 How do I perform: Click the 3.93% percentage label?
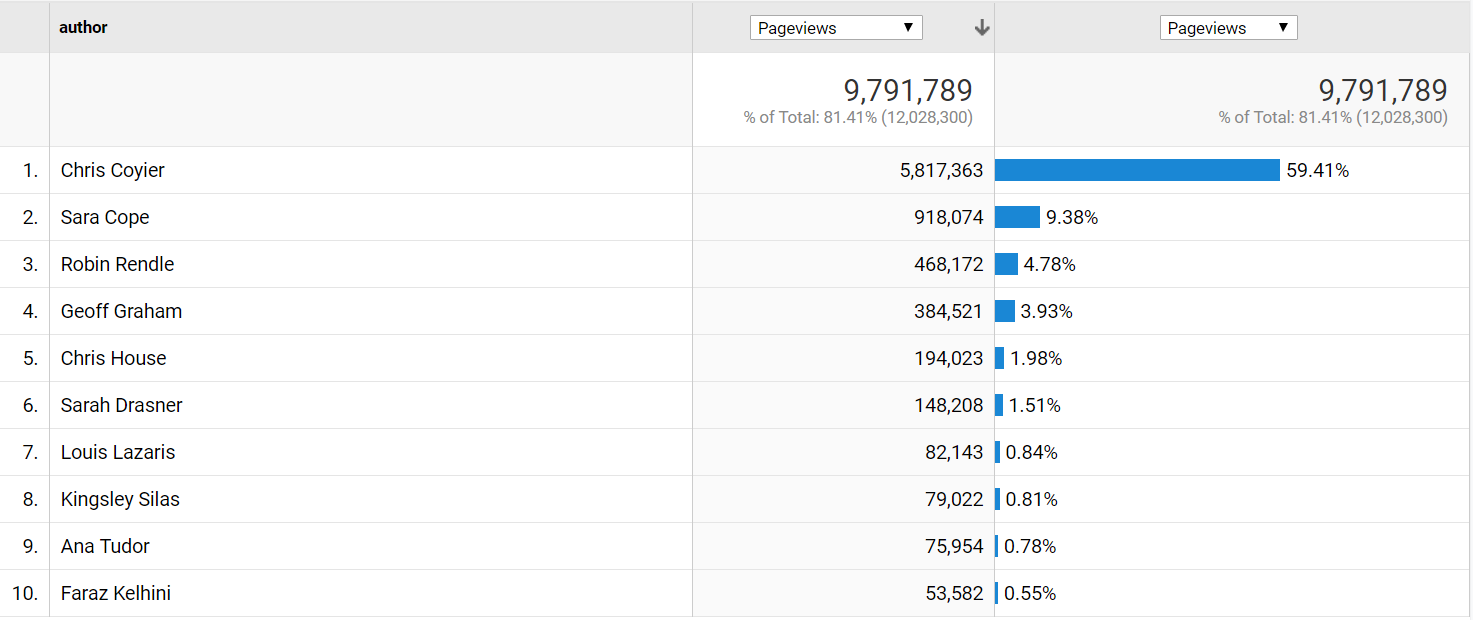click(x=1047, y=311)
